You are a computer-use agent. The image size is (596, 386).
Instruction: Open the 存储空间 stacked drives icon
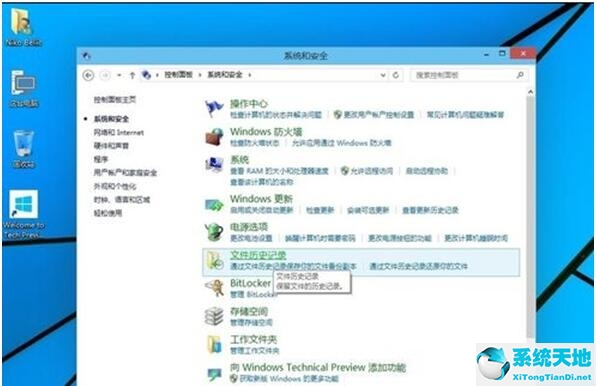click(214, 316)
